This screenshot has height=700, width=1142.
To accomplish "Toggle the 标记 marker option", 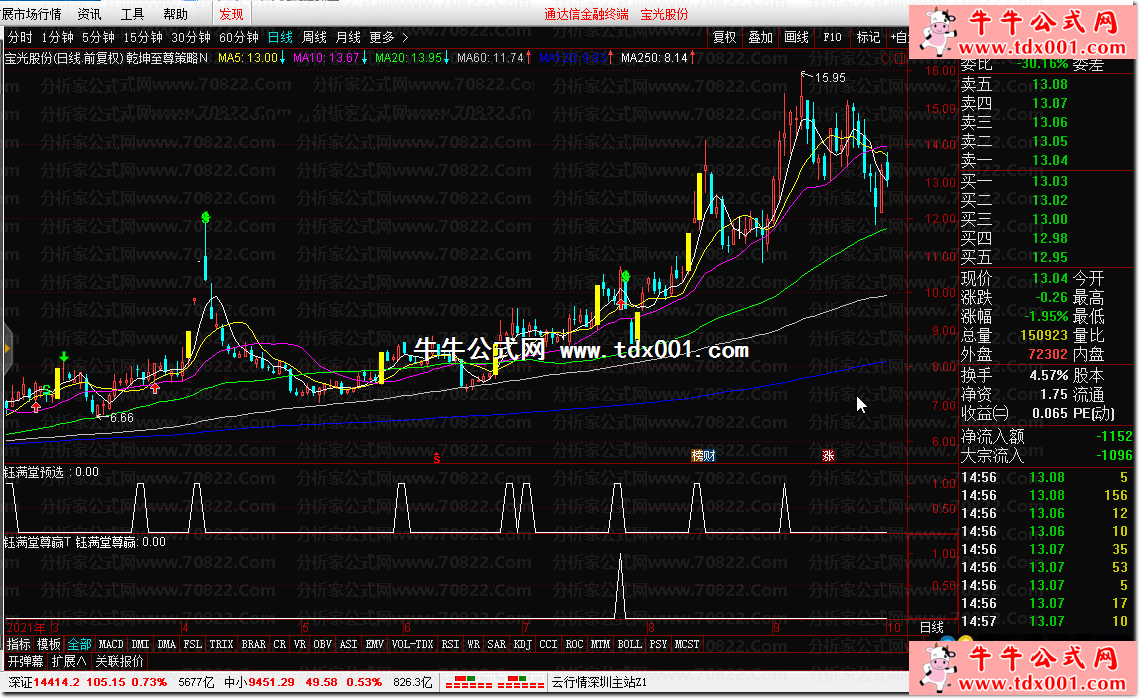I will (868, 37).
